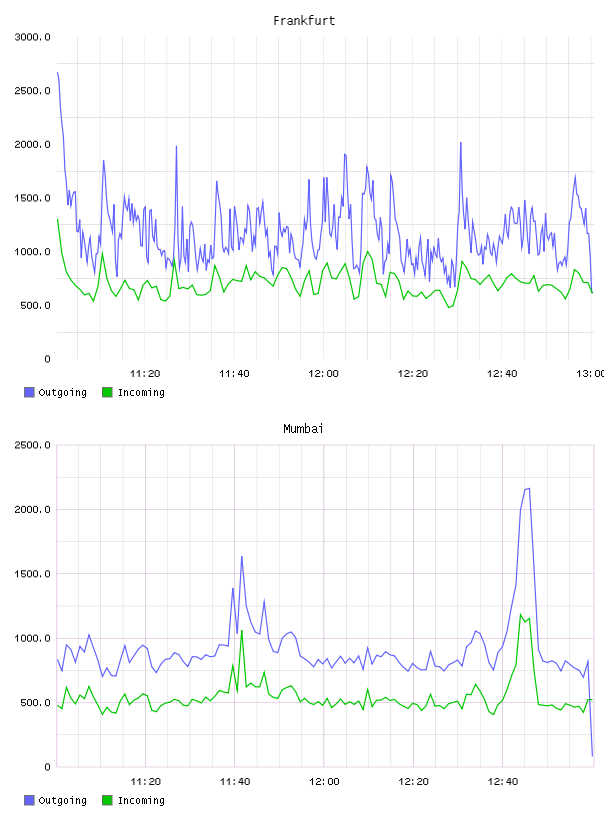Click Mumbai's 1500.0 y-axis label

click(x=32, y=573)
